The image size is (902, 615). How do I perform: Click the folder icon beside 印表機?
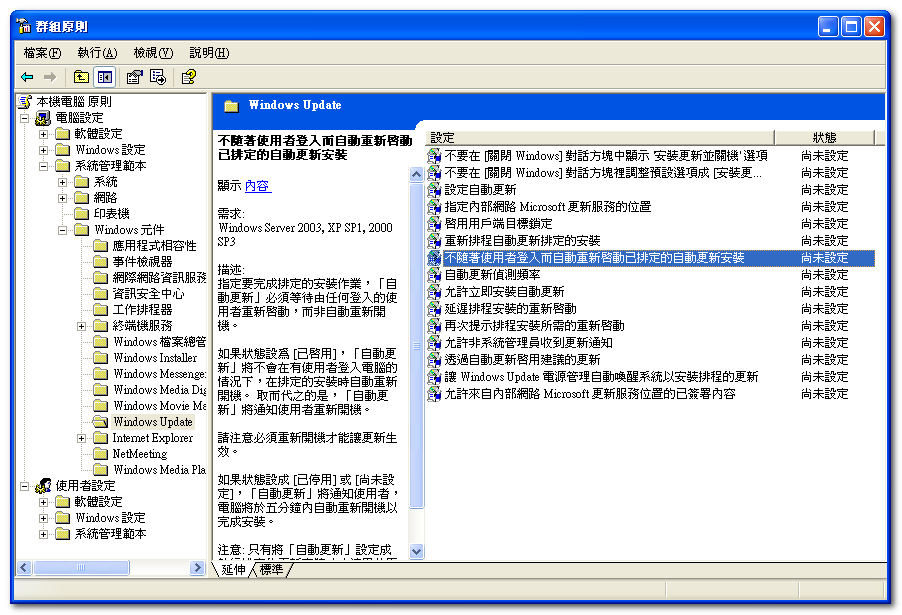[x=82, y=214]
